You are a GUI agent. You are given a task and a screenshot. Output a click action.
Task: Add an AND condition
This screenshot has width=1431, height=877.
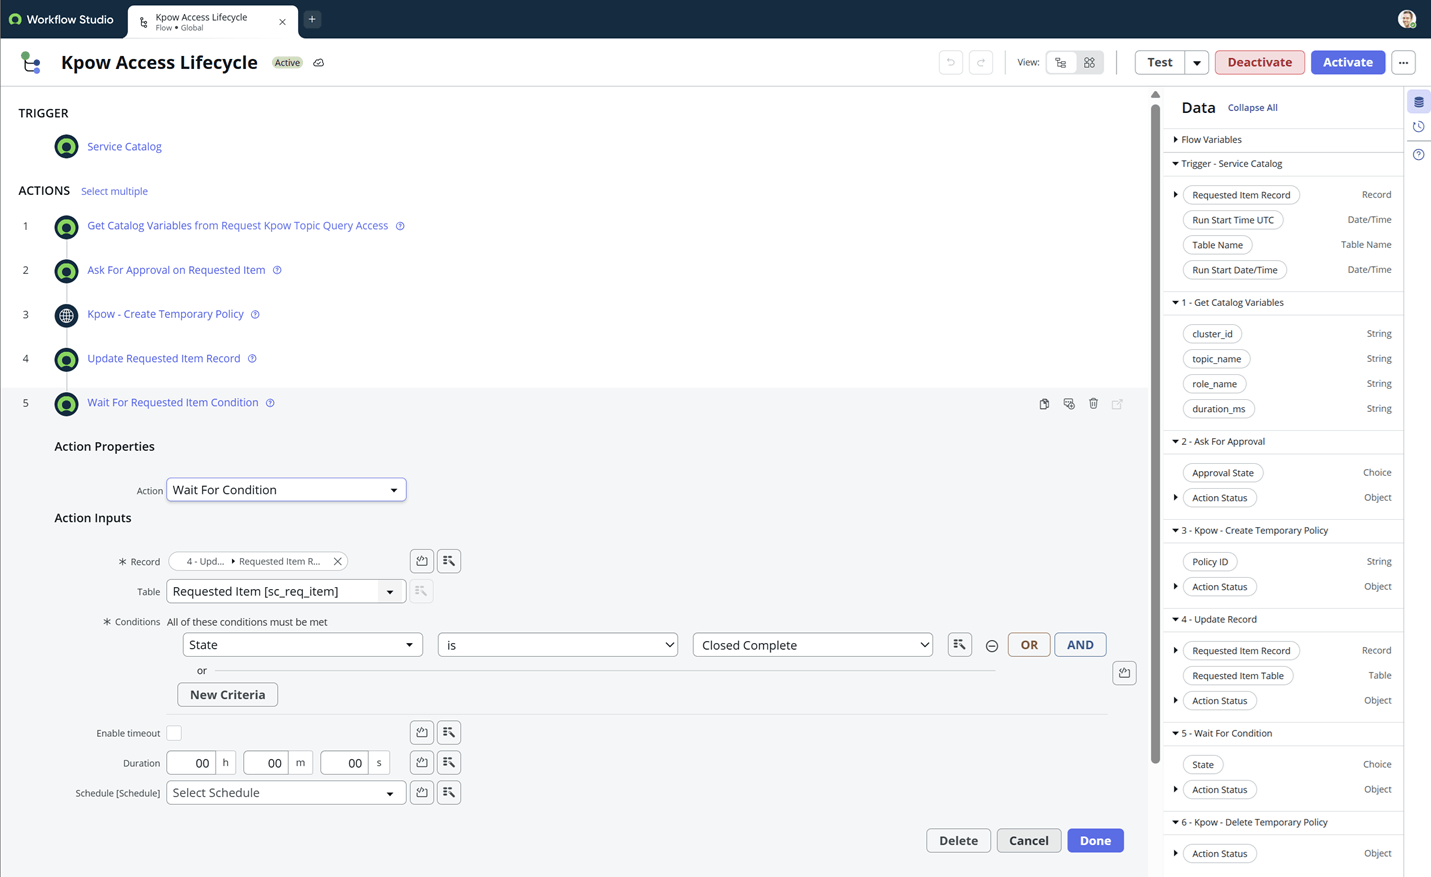pyautogui.click(x=1080, y=645)
